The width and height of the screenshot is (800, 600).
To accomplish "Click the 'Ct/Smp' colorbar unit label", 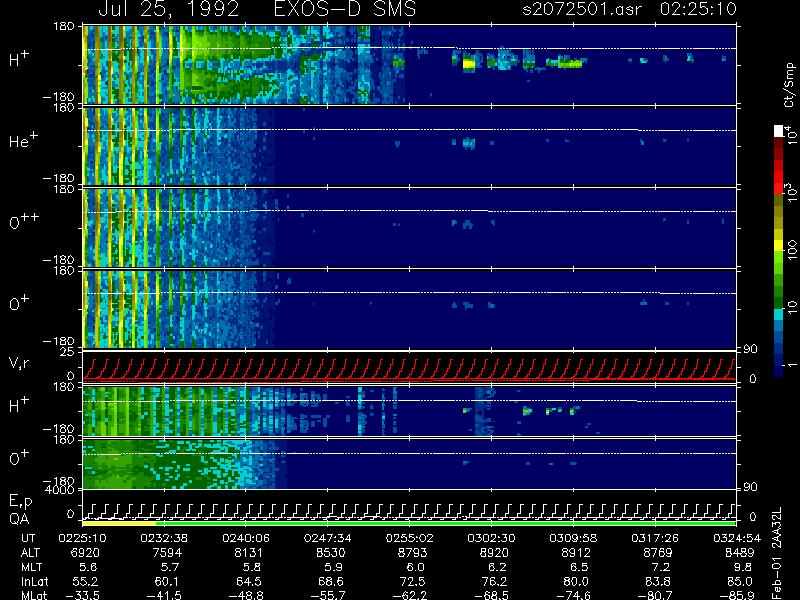I will 790,85.
